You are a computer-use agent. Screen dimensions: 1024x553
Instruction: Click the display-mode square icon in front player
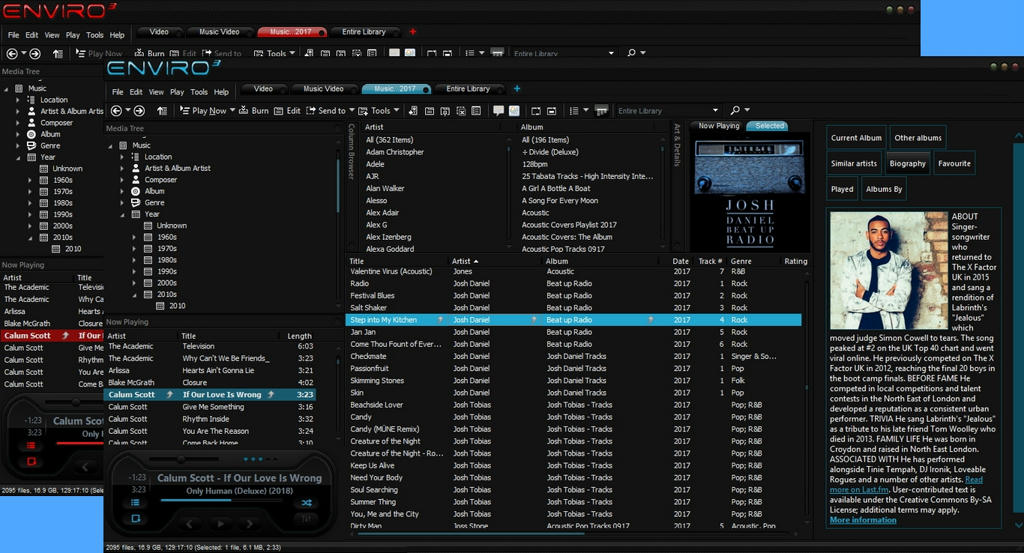[x=135, y=518]
